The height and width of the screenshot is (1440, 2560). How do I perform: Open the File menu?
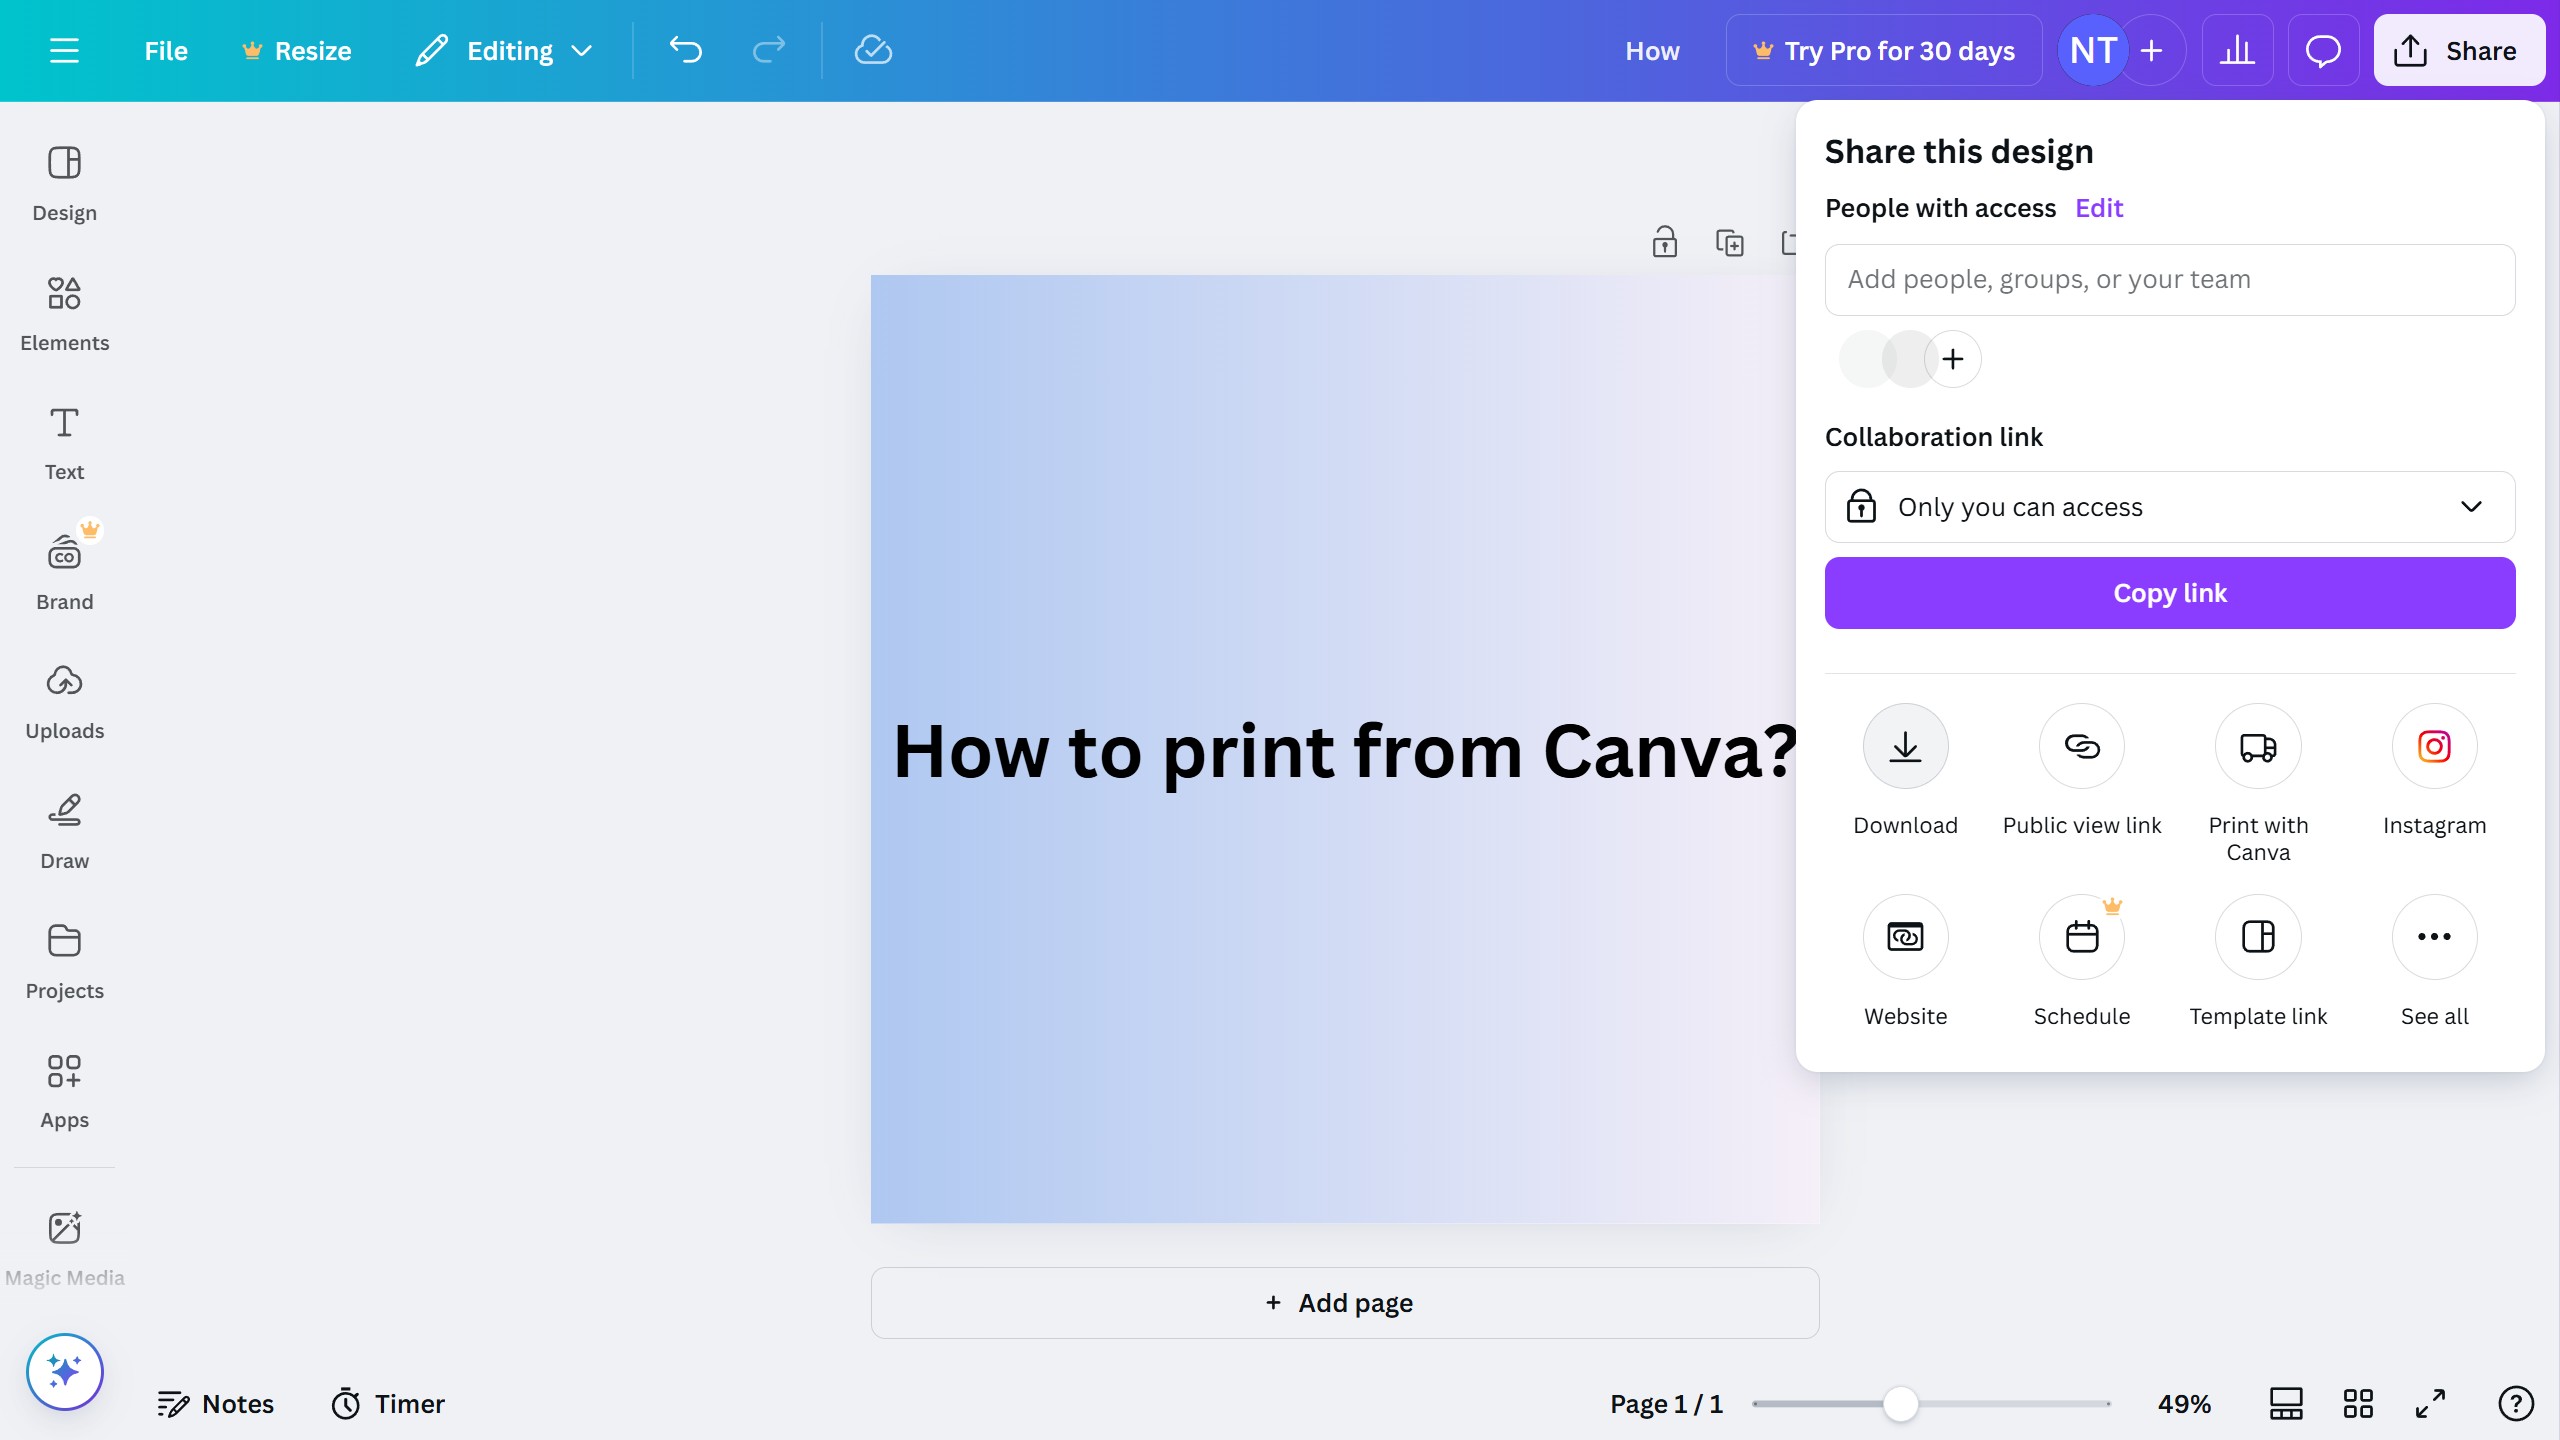click(x=165, y=50)
